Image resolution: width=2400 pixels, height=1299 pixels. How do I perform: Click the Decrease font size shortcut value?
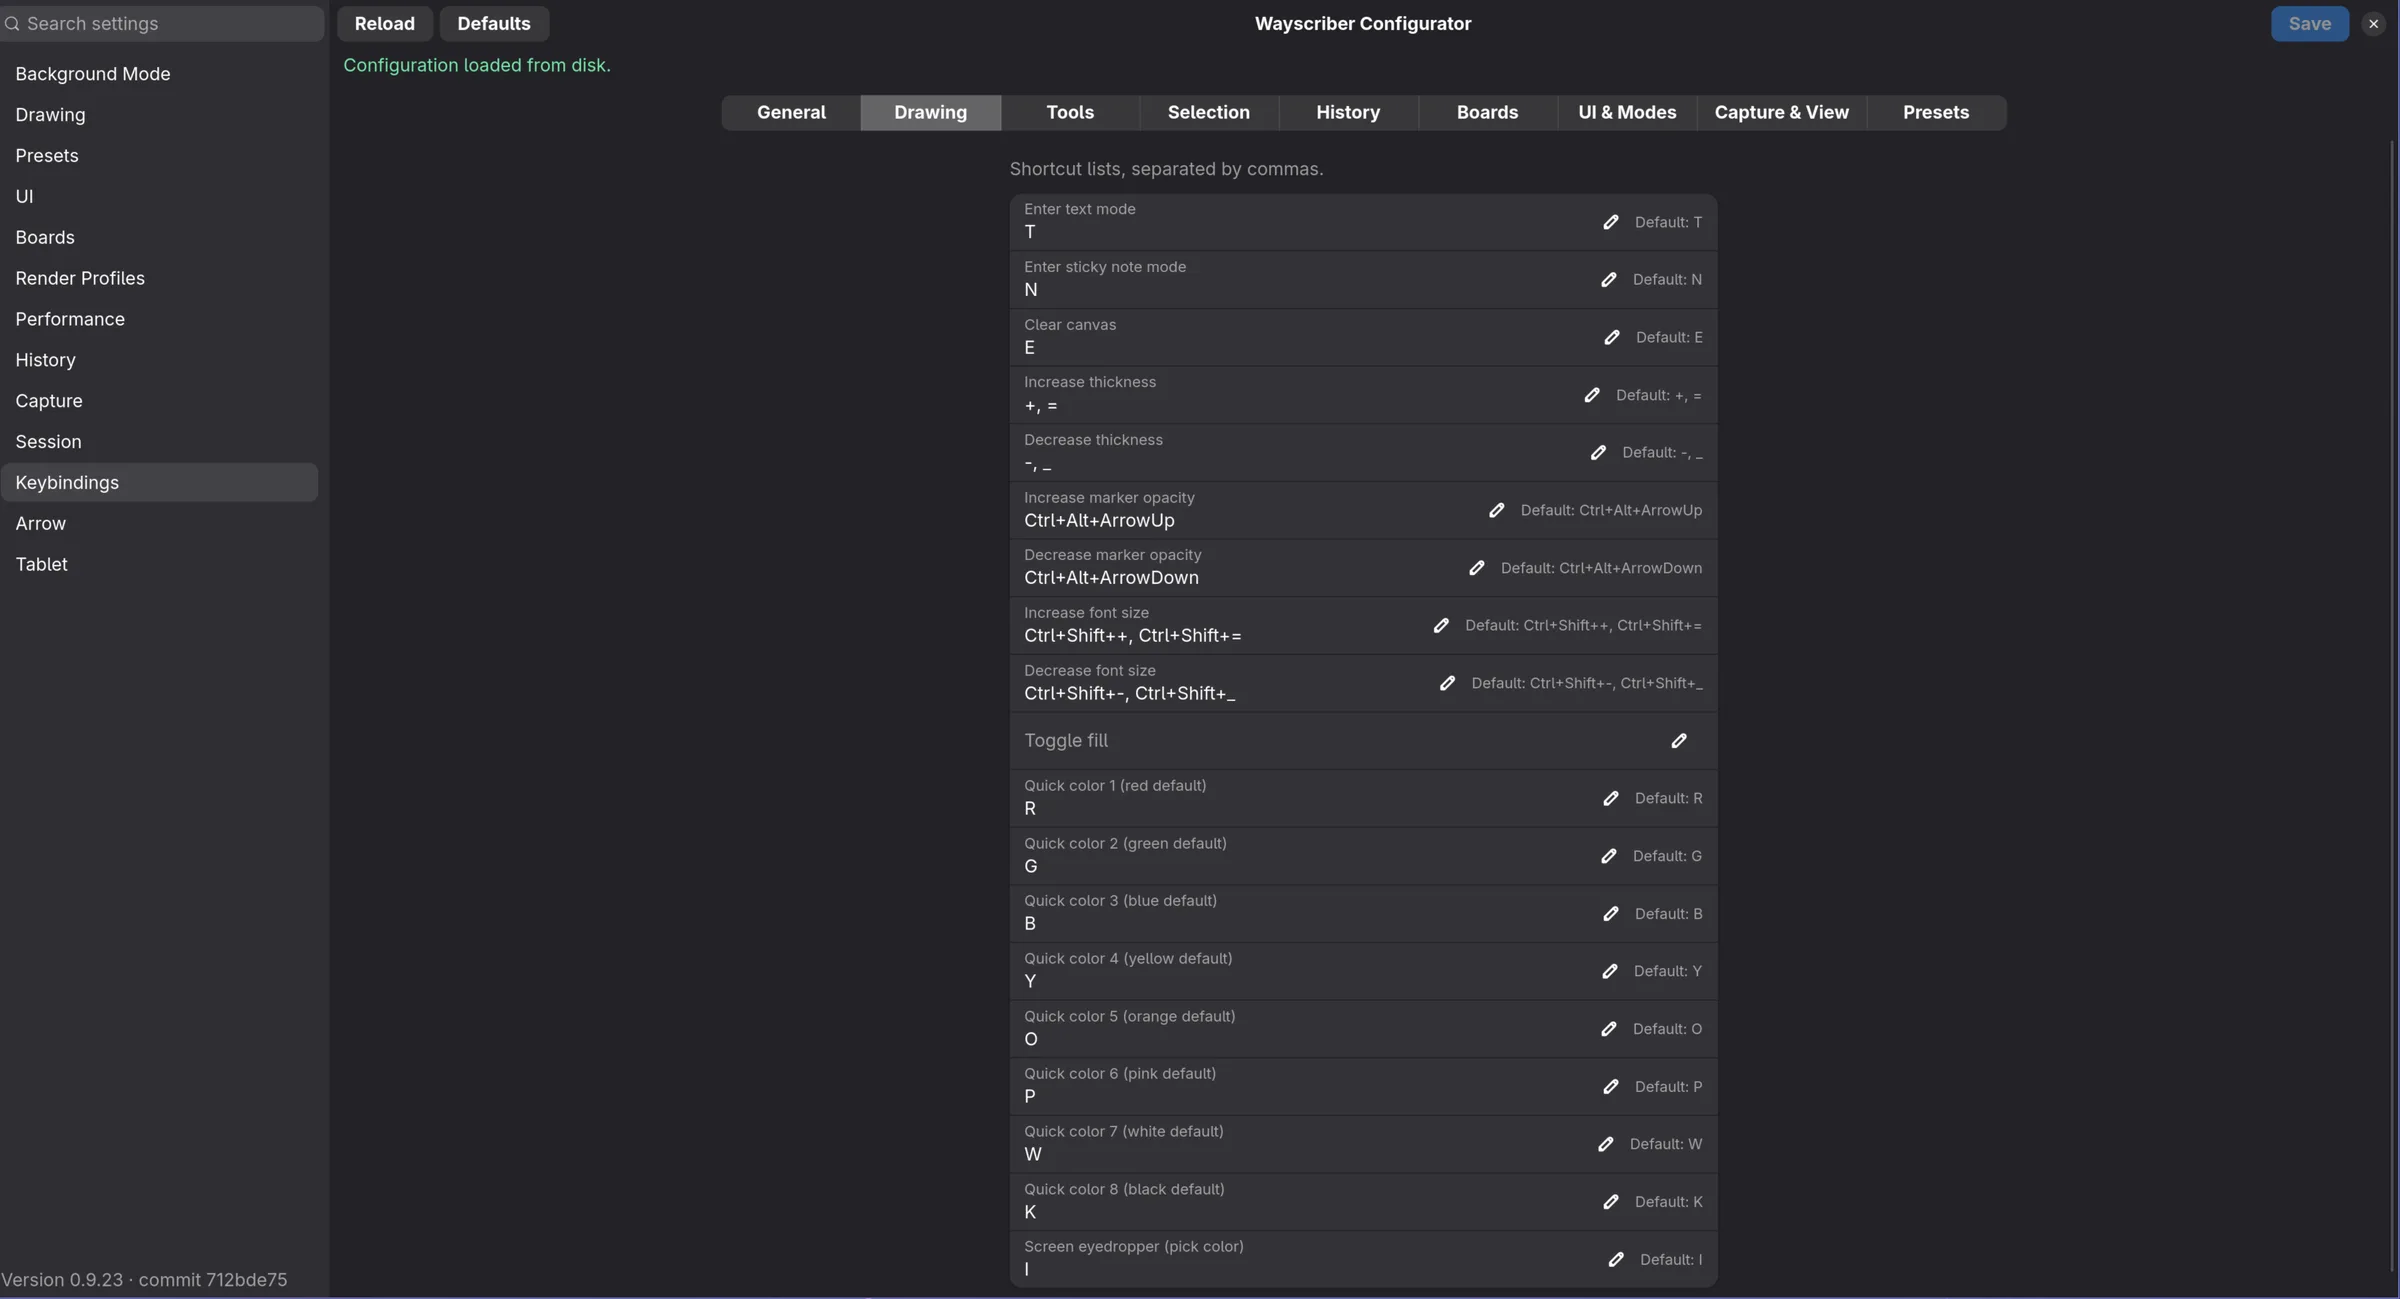1129,694
